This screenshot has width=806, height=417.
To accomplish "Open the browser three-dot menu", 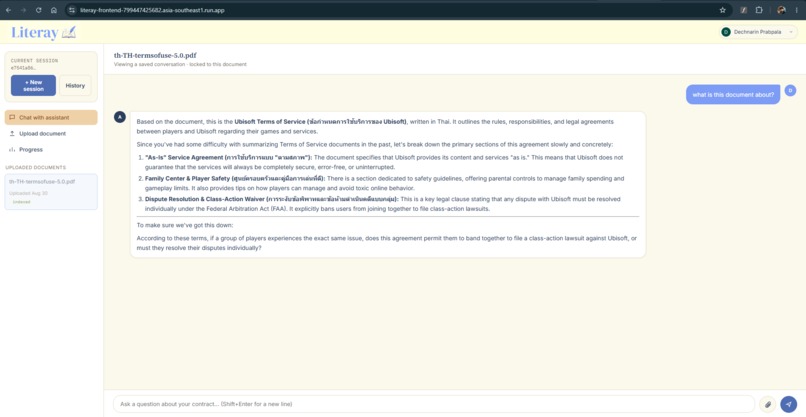I will click(796, 10).
